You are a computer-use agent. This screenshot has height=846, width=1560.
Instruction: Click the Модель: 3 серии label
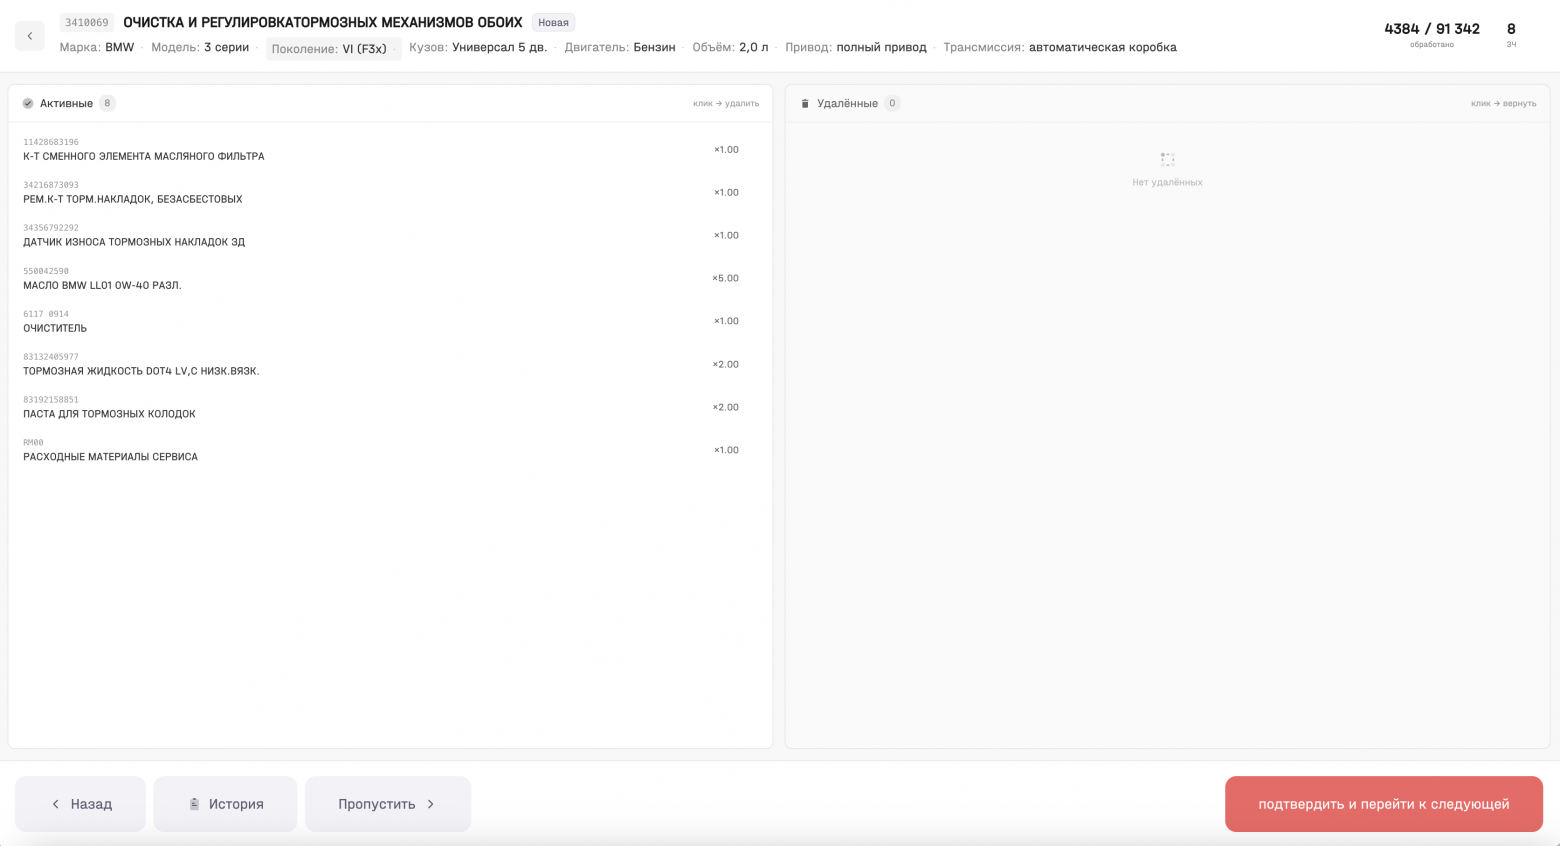tap(200, 47)
